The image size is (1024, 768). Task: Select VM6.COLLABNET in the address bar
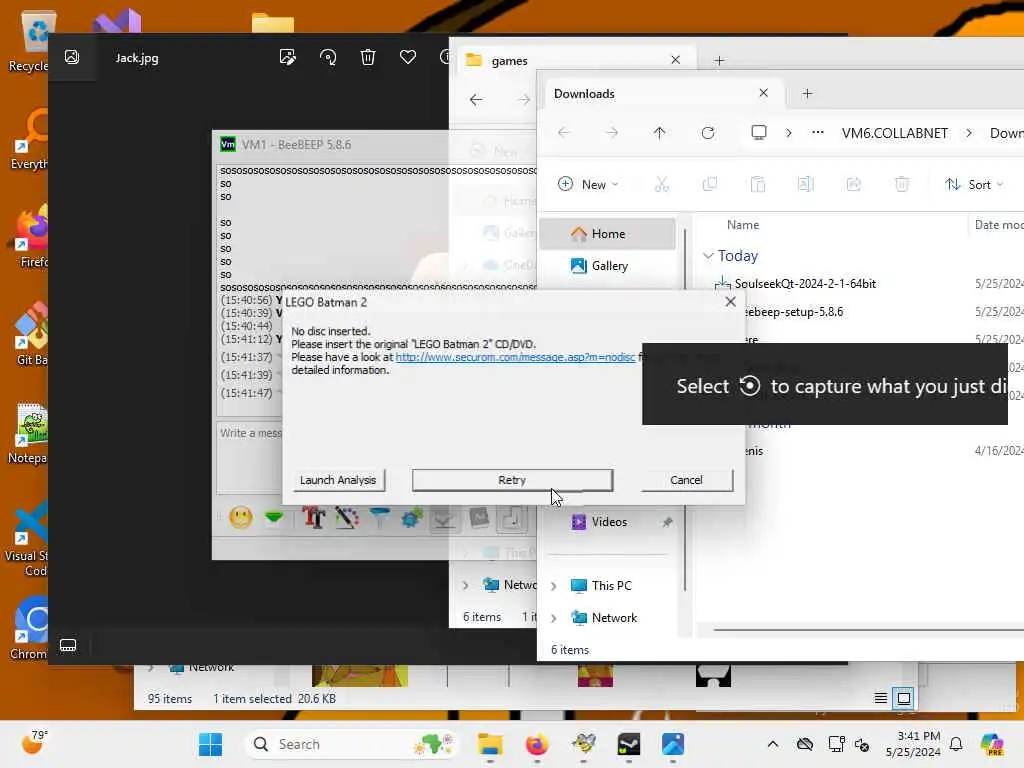pyautogui.click(x=895, y=133)
